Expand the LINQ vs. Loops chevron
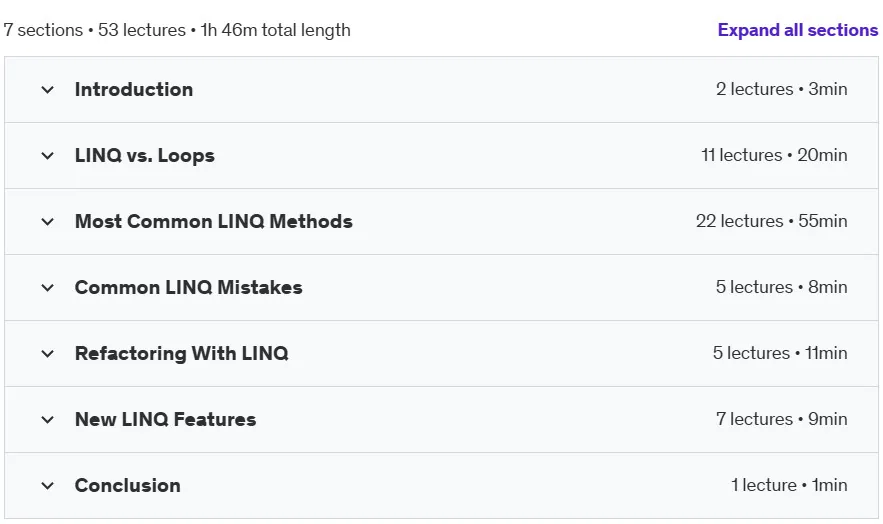The image size is (883, 524). point(48,155)
